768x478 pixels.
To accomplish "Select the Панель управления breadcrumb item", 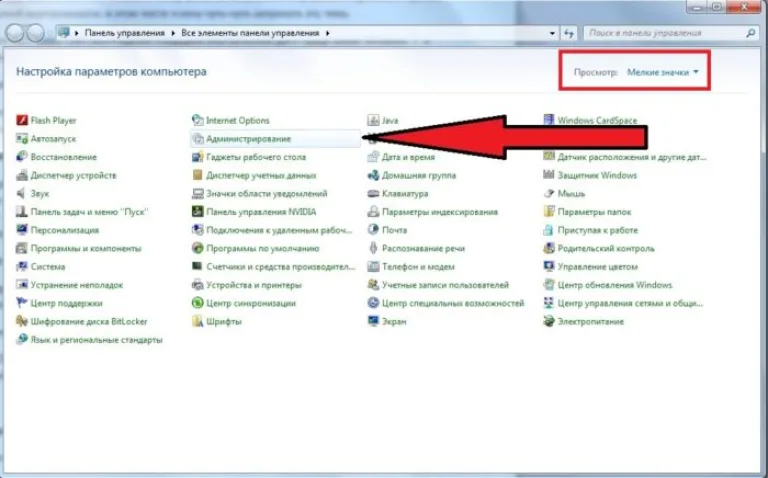I will pos(125,33).
